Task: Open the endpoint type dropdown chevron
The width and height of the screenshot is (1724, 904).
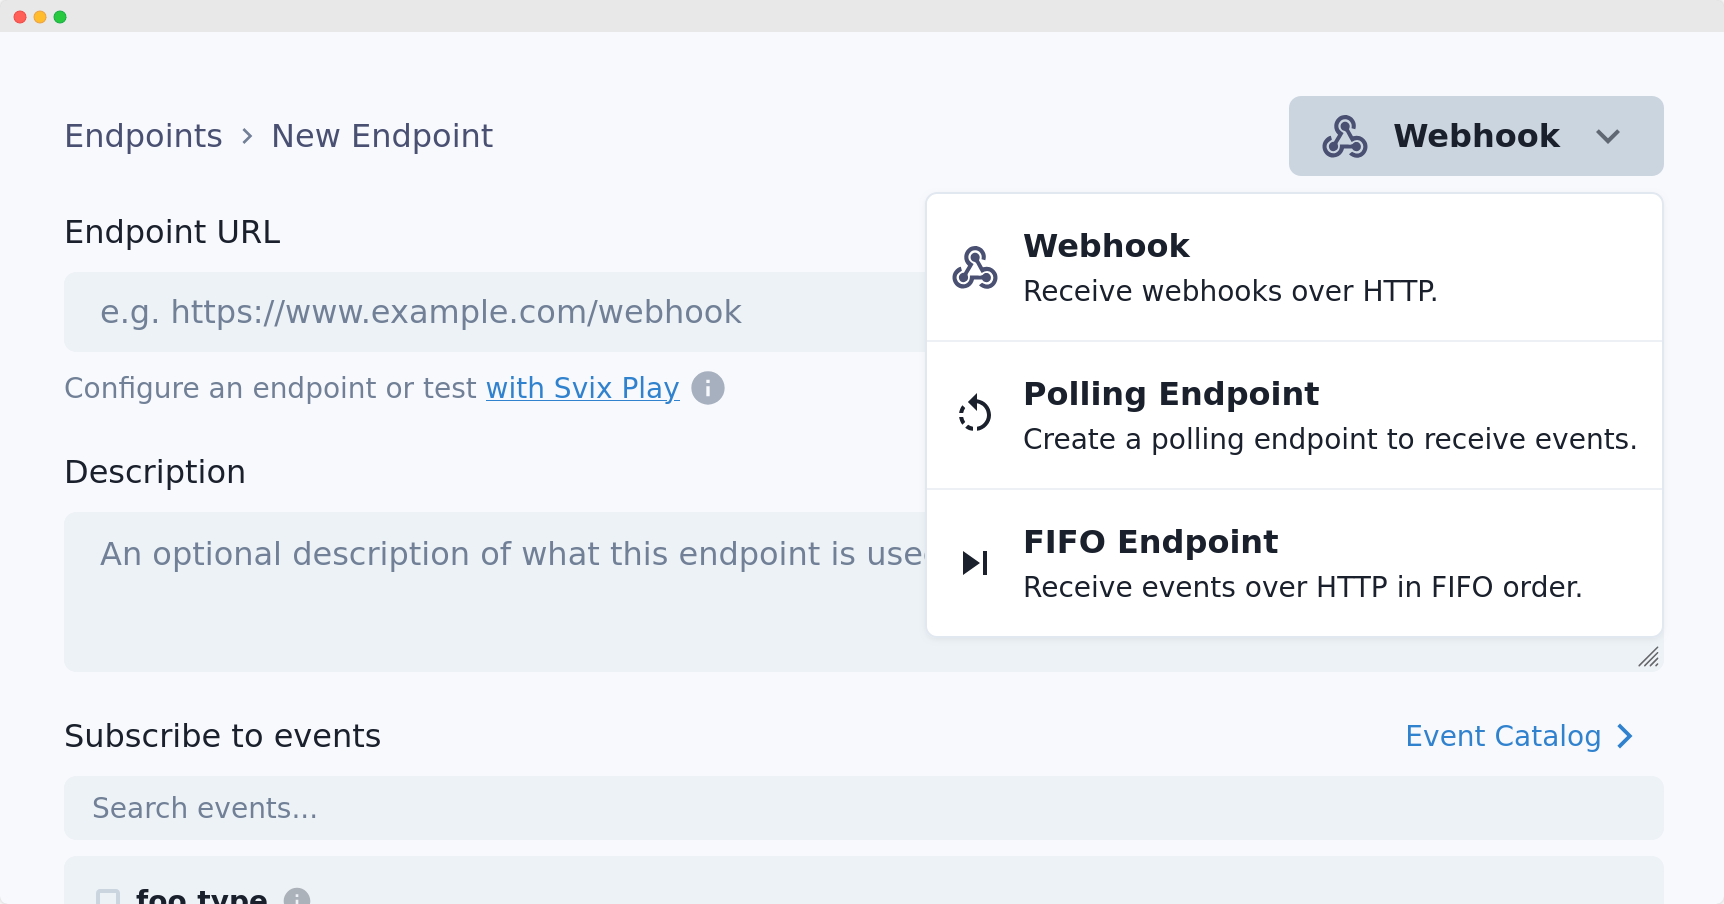Action: [1608, 136]
